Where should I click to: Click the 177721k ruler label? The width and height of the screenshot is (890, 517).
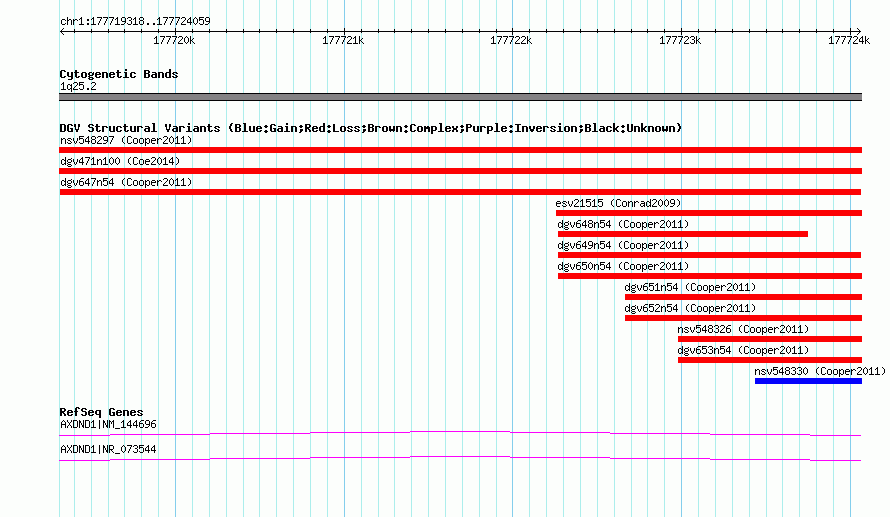(x=343, y=40)
